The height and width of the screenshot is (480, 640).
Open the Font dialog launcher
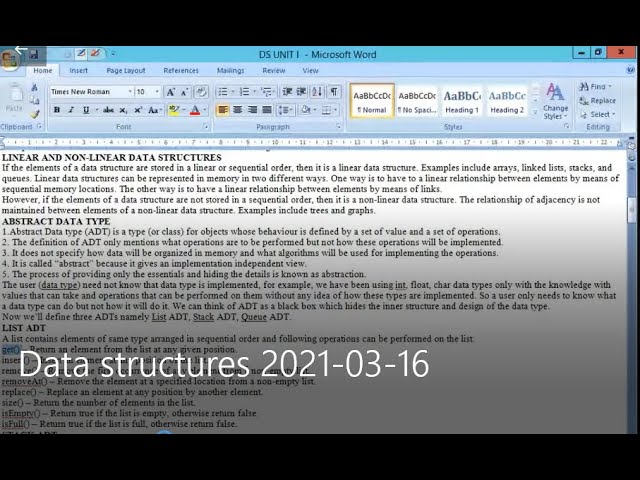[206, 127]
